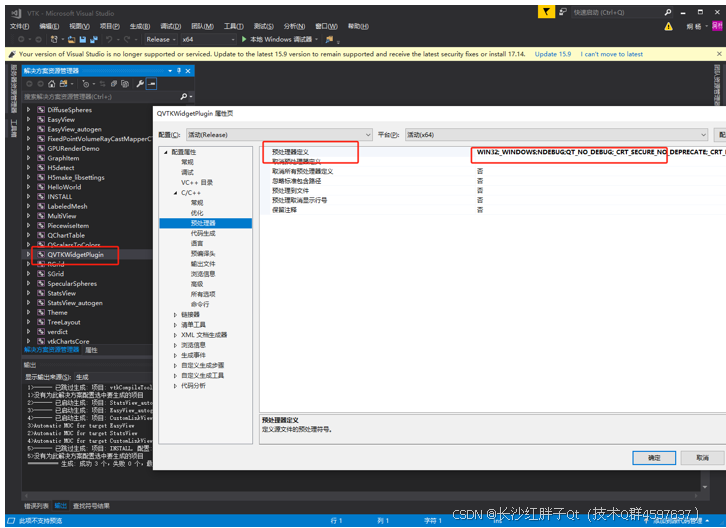Toggle Preview Selected Items in Solution Explorer
The height and width of the screenshot is (528, 726).
pos(151,84)
